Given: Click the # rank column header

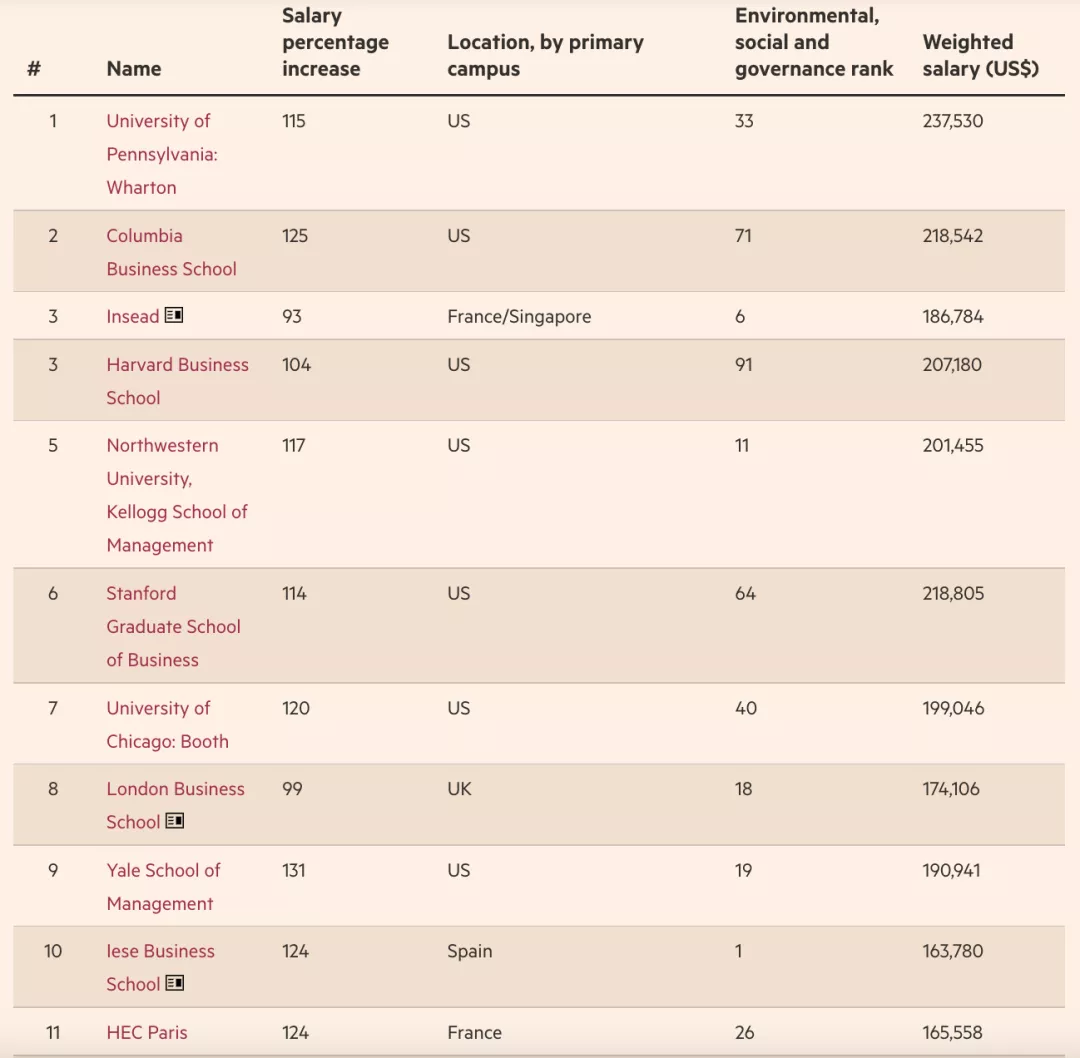Looking at the screenshot, I should (x=34, y=69).
